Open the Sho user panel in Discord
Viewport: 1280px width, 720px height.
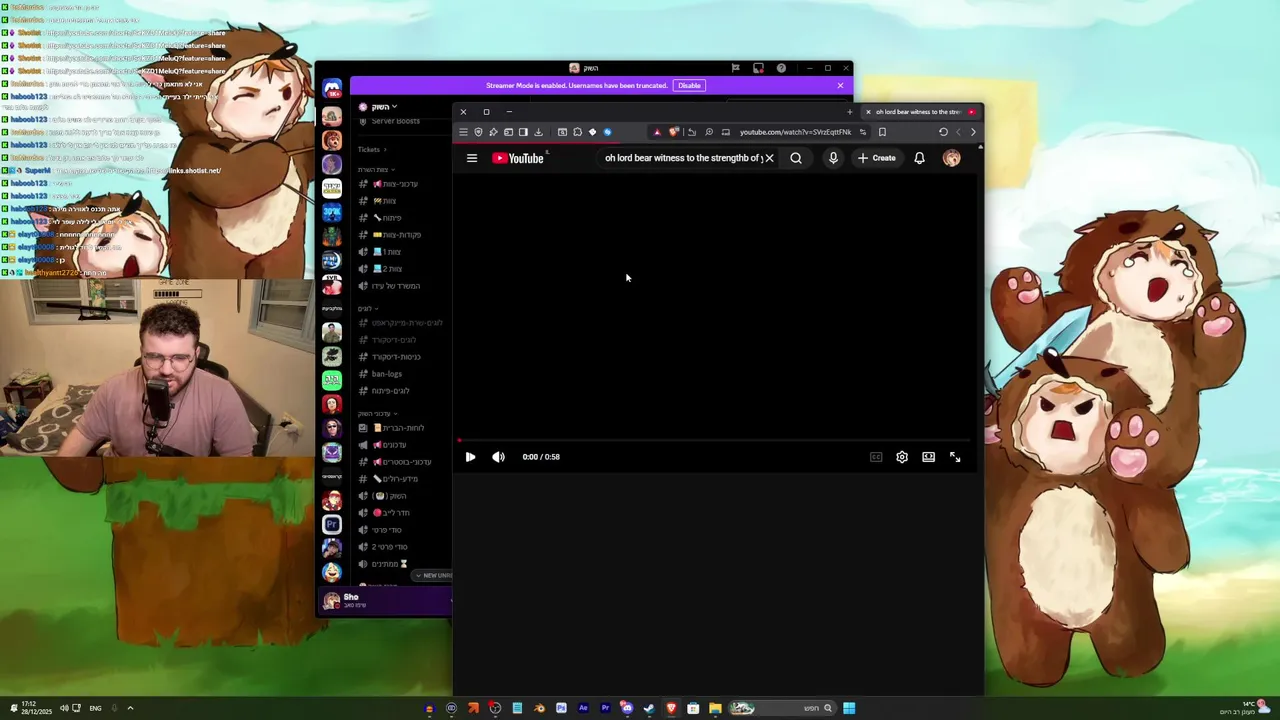tap(386, 600)
